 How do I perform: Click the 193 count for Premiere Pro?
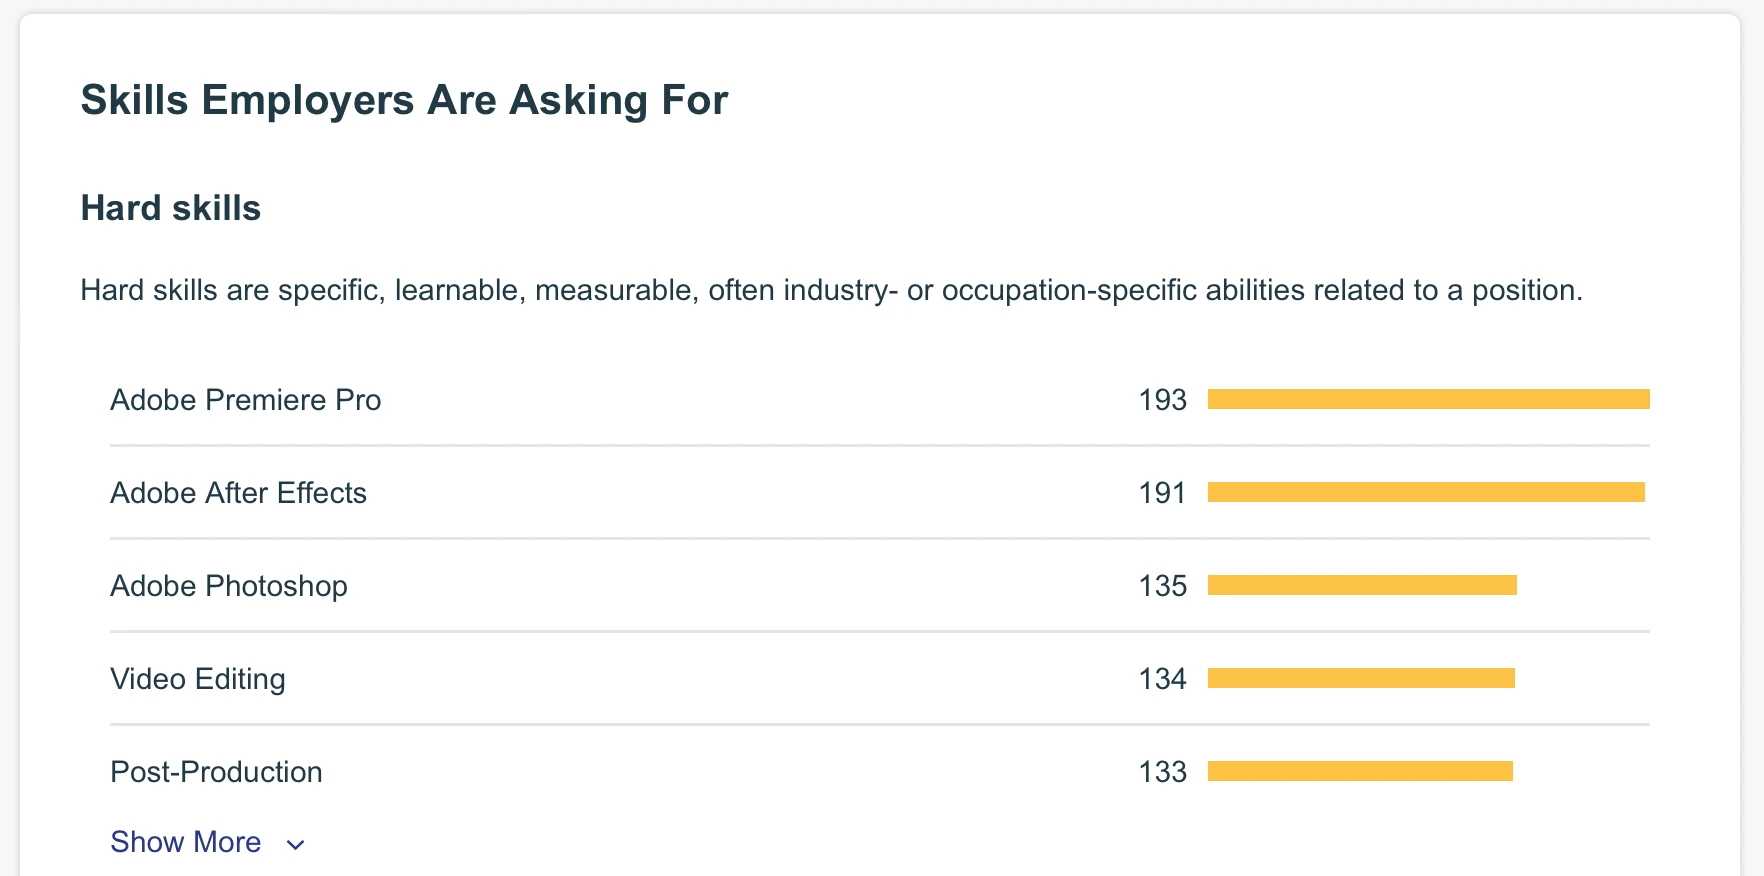(1162, 400)
